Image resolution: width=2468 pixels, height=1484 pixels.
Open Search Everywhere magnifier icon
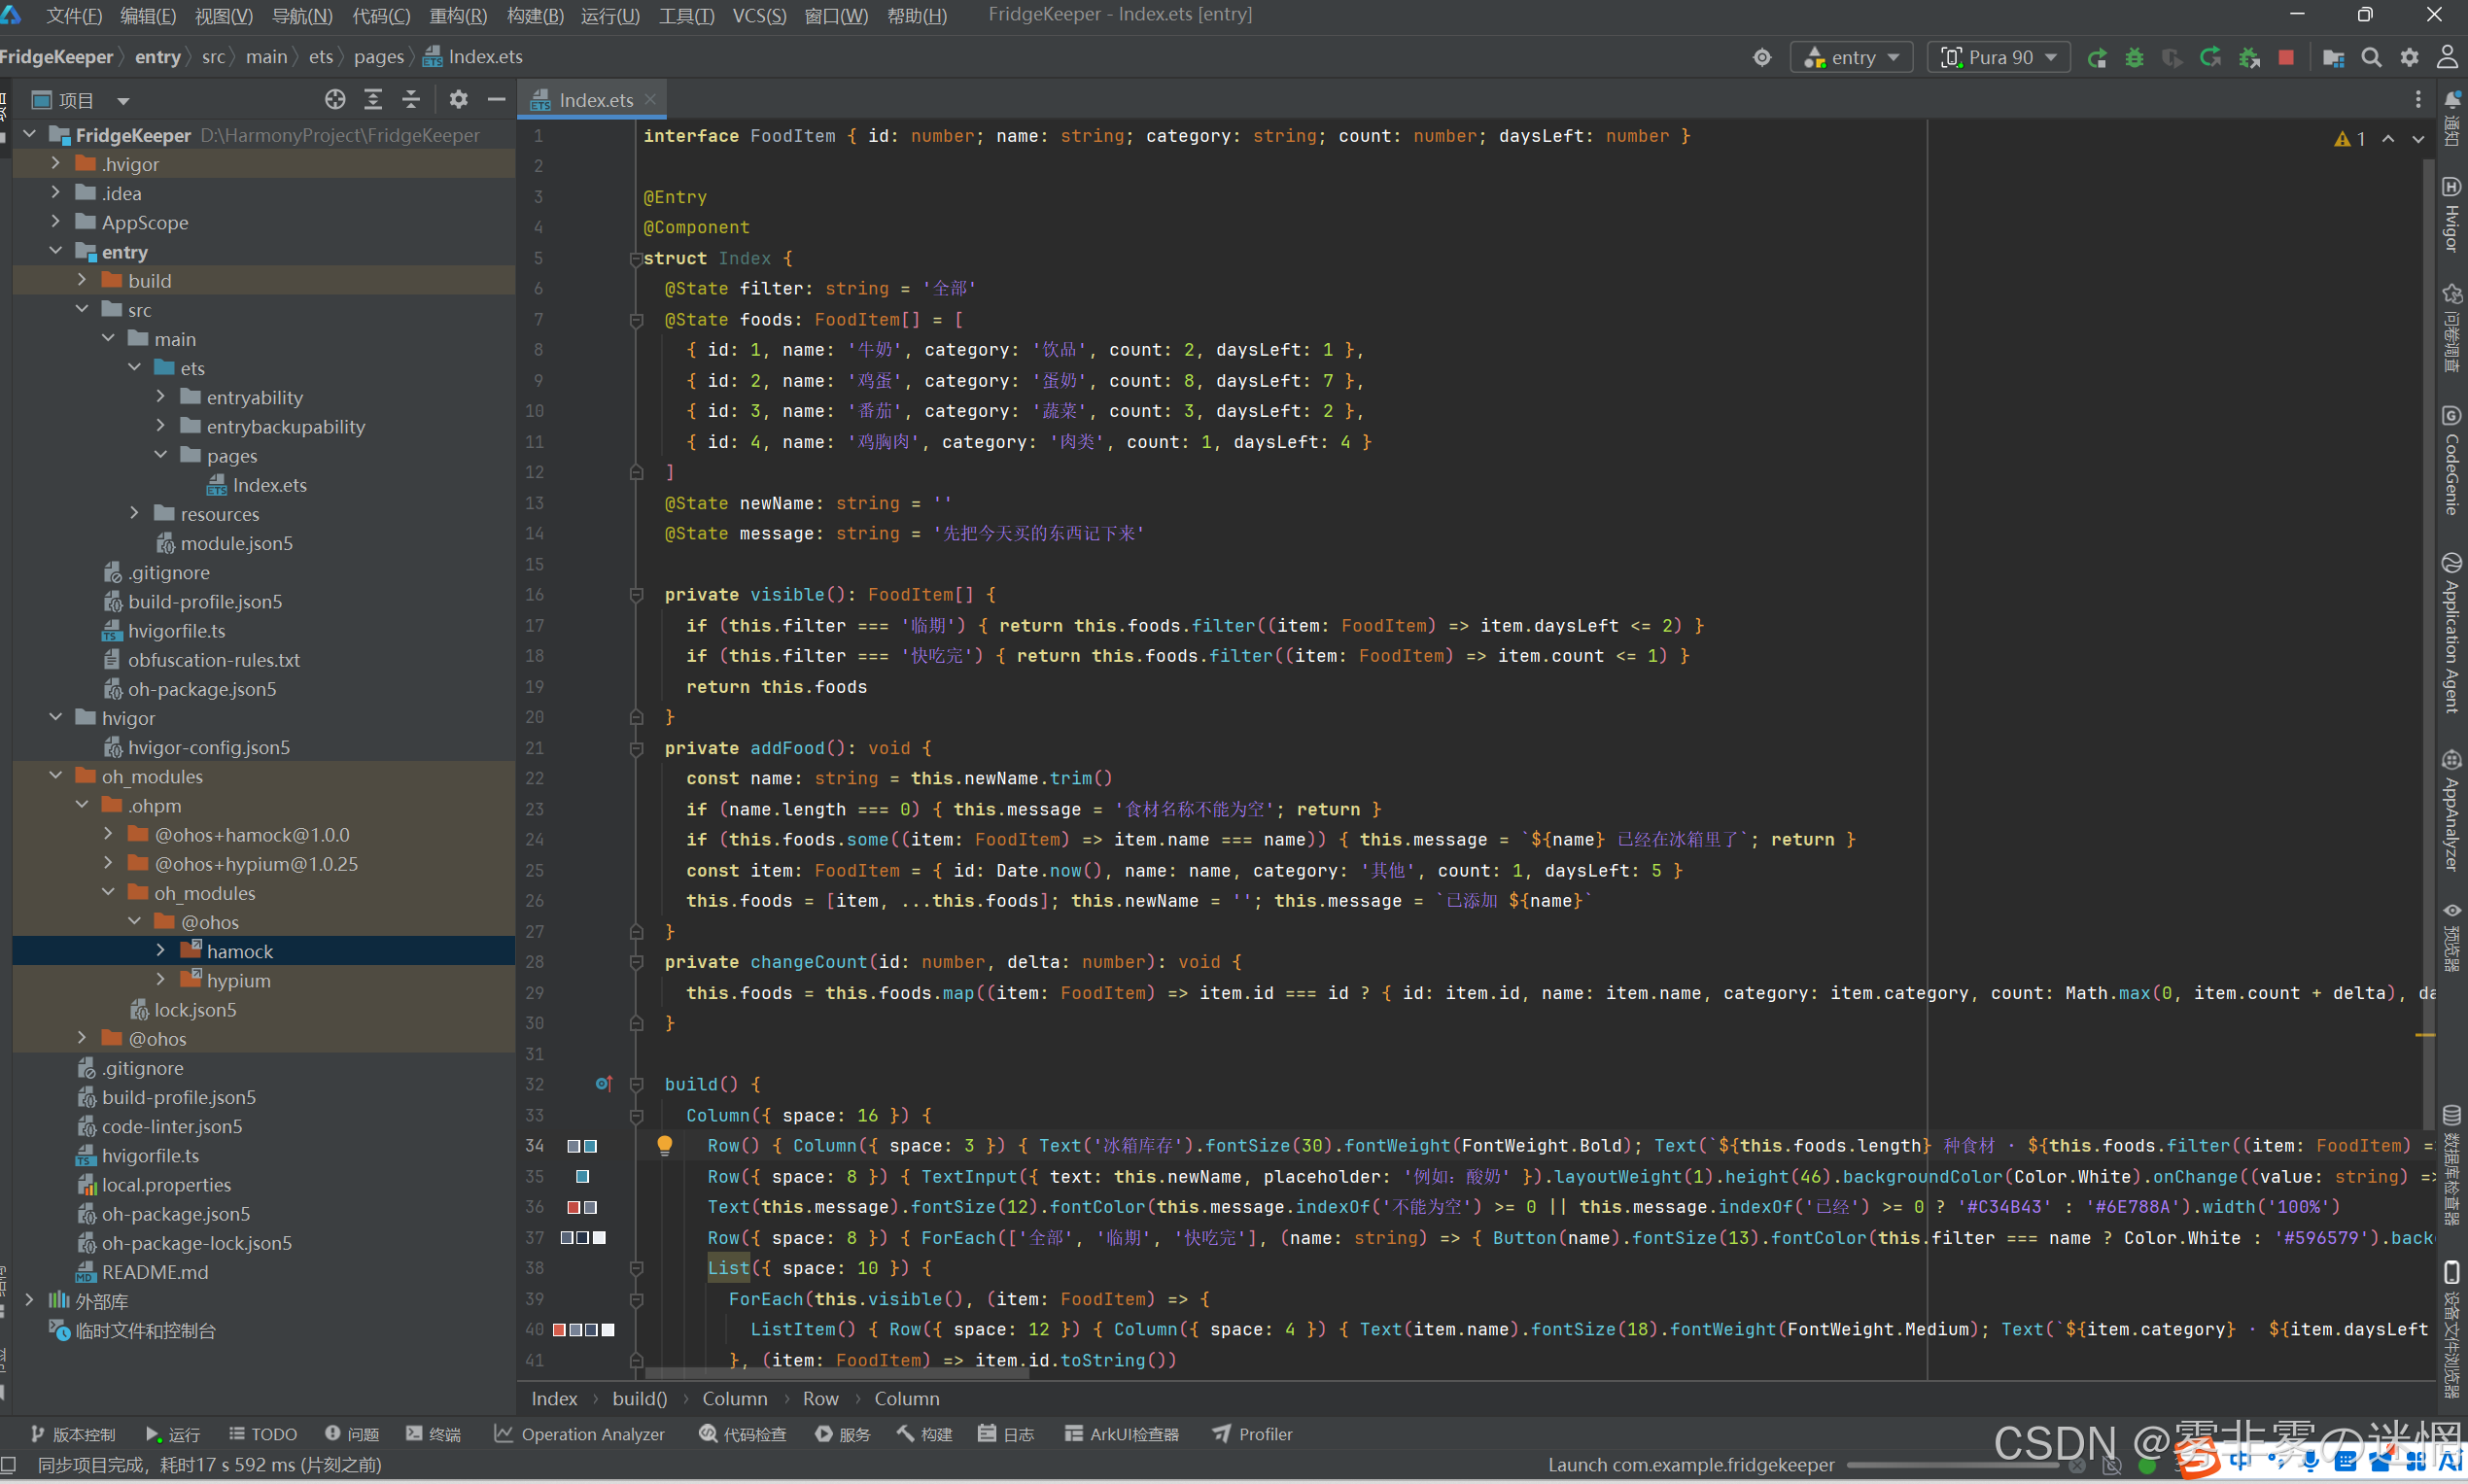2371,58
